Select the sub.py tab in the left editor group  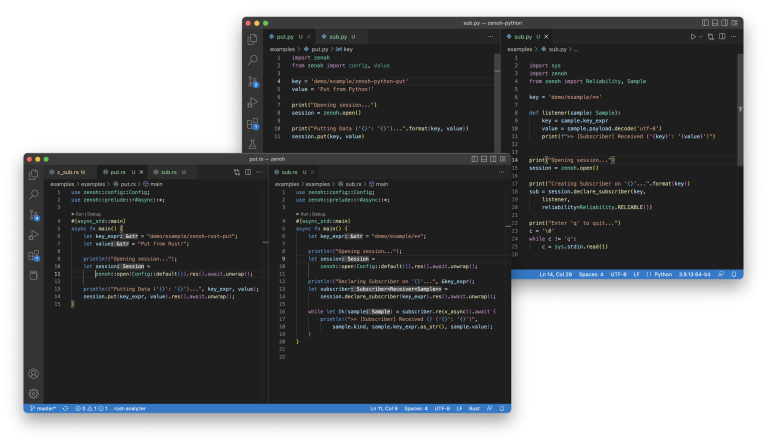point(338,37)
